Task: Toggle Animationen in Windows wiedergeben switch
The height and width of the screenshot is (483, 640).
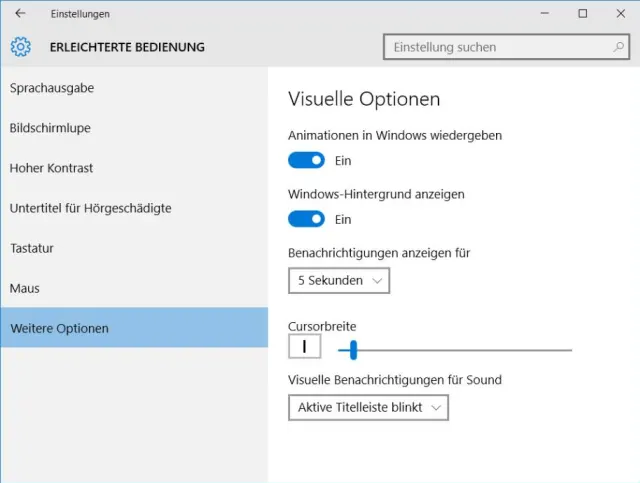Action: tap(306, 160)
